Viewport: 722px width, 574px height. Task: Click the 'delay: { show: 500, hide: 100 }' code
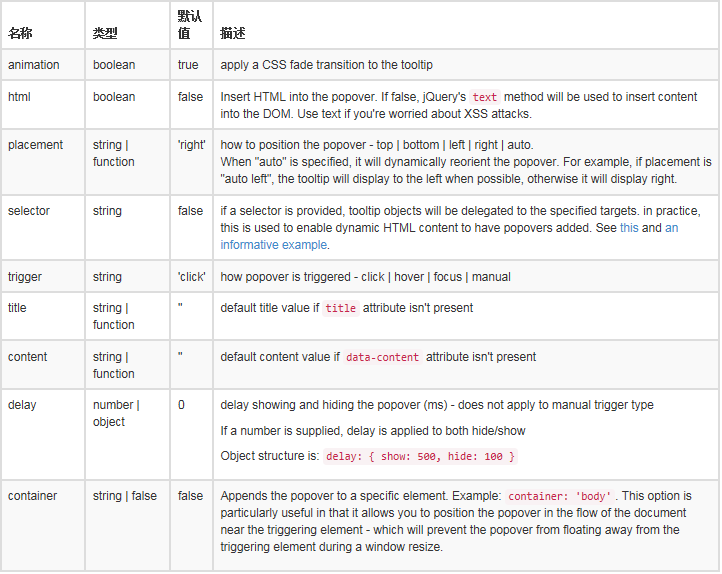[x=421, y=456]
